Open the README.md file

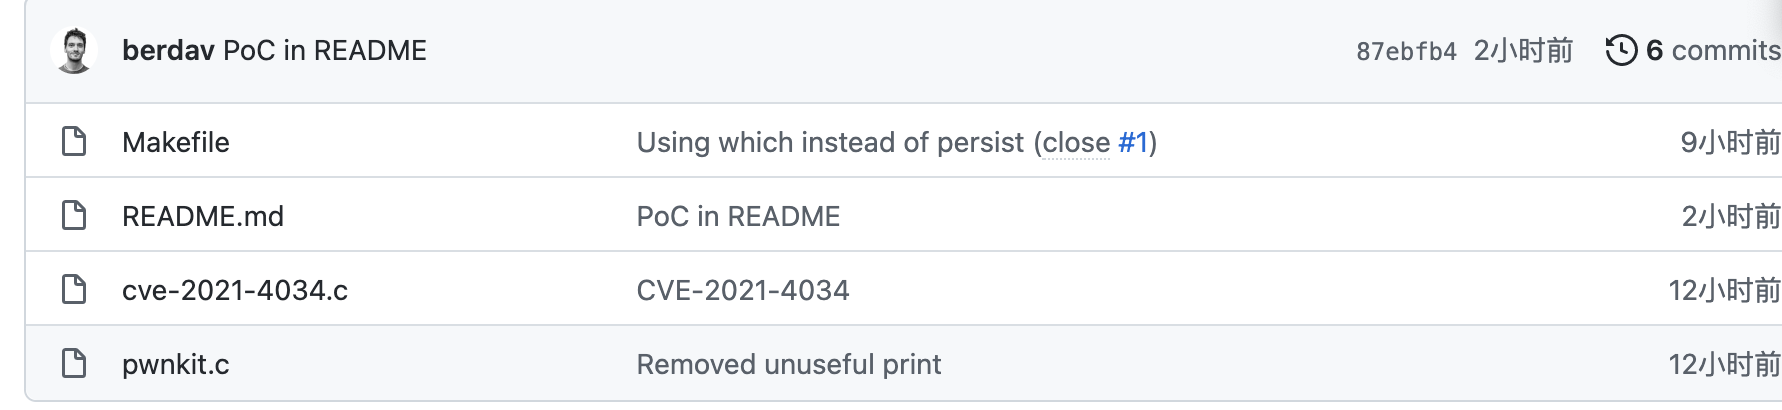pos(203,217)
